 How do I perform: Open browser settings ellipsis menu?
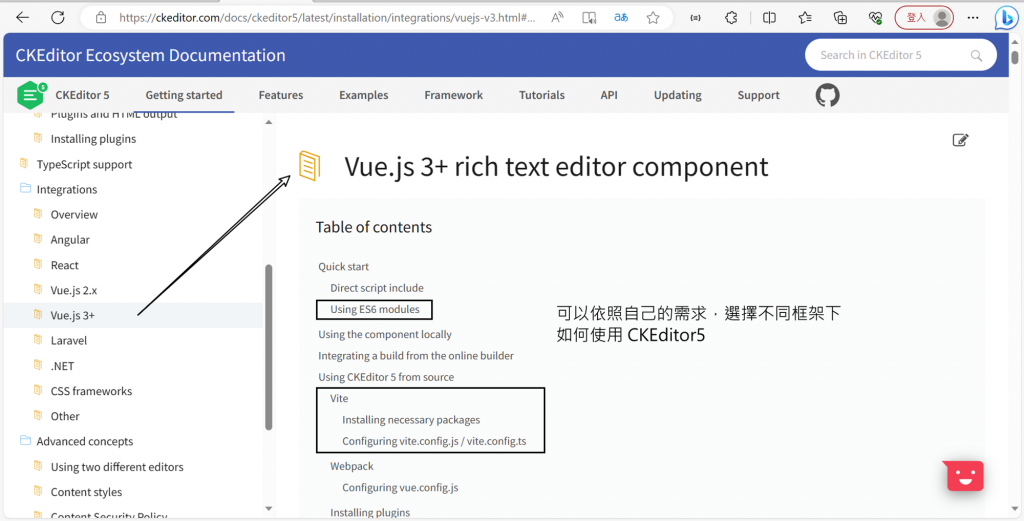coord(973,18)
